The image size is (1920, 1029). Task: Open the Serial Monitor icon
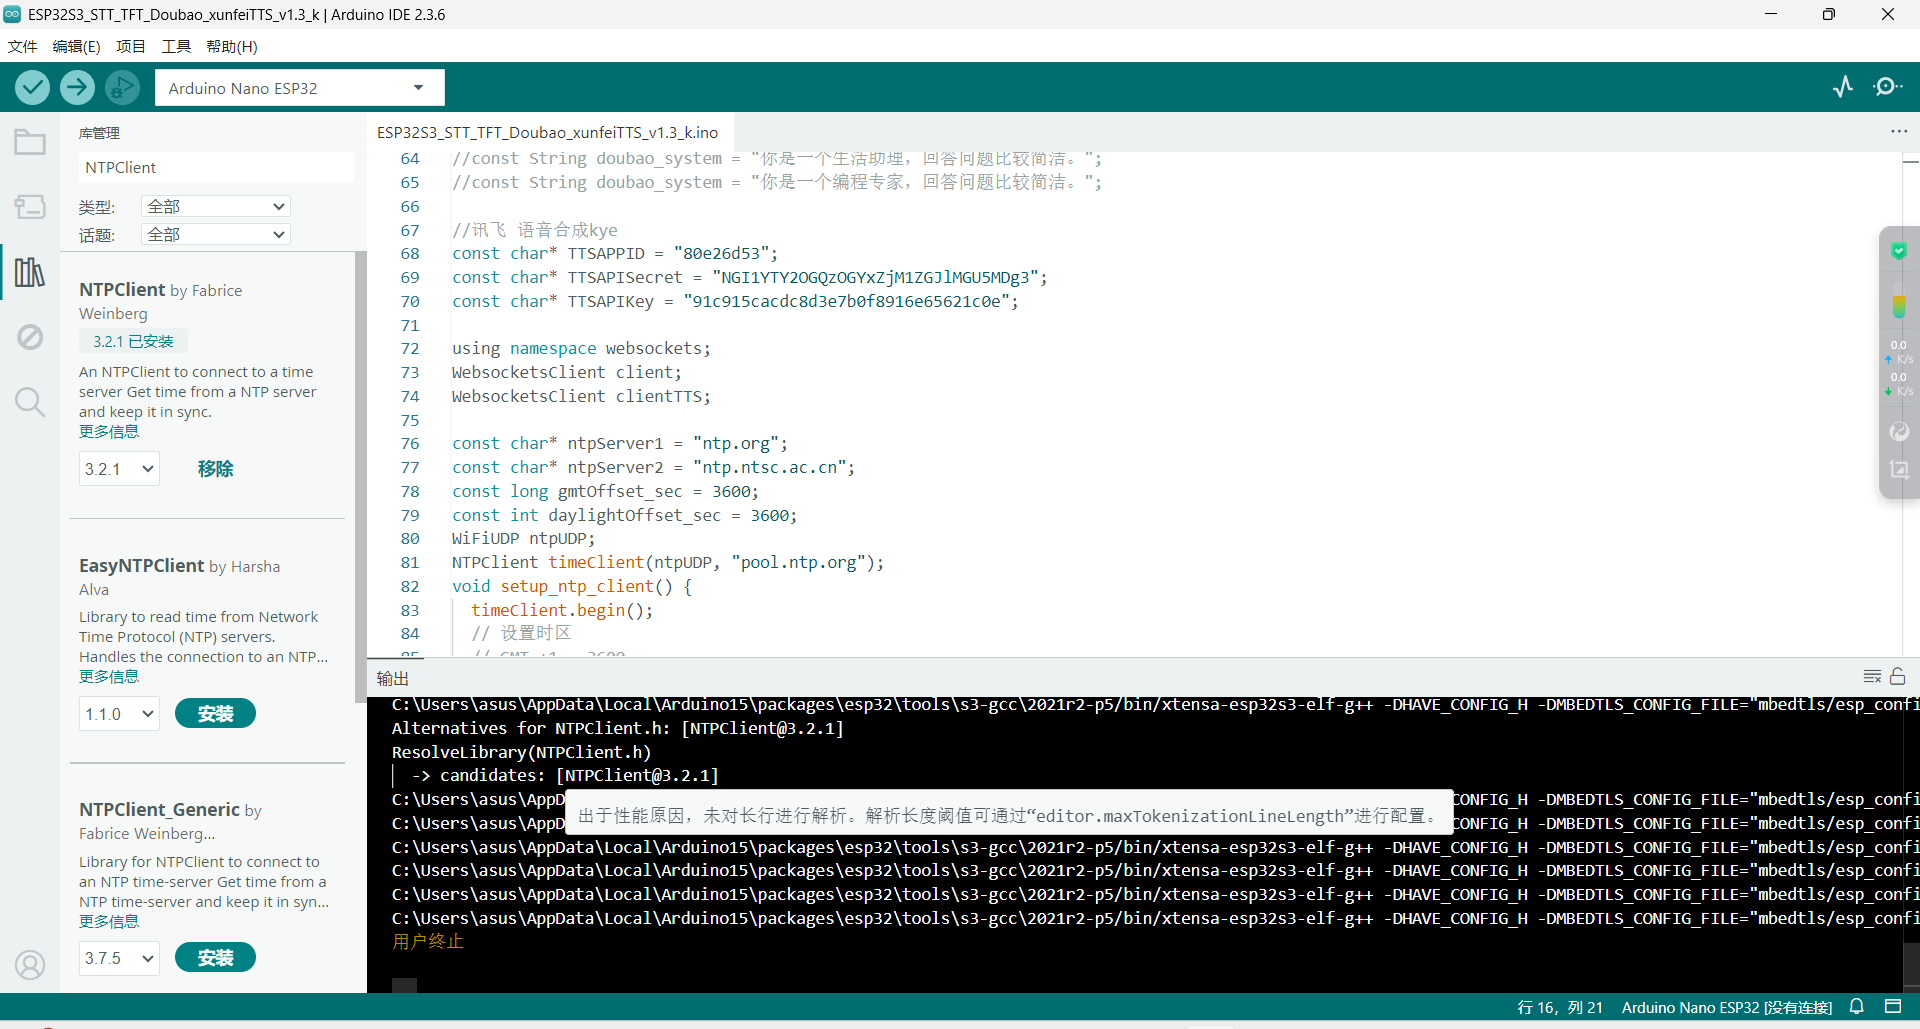tap(1888, 87)
